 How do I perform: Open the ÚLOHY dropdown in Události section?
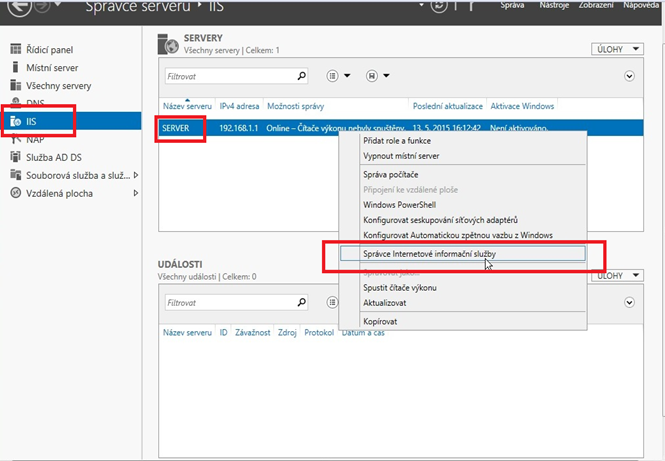[x=617, y=276]
